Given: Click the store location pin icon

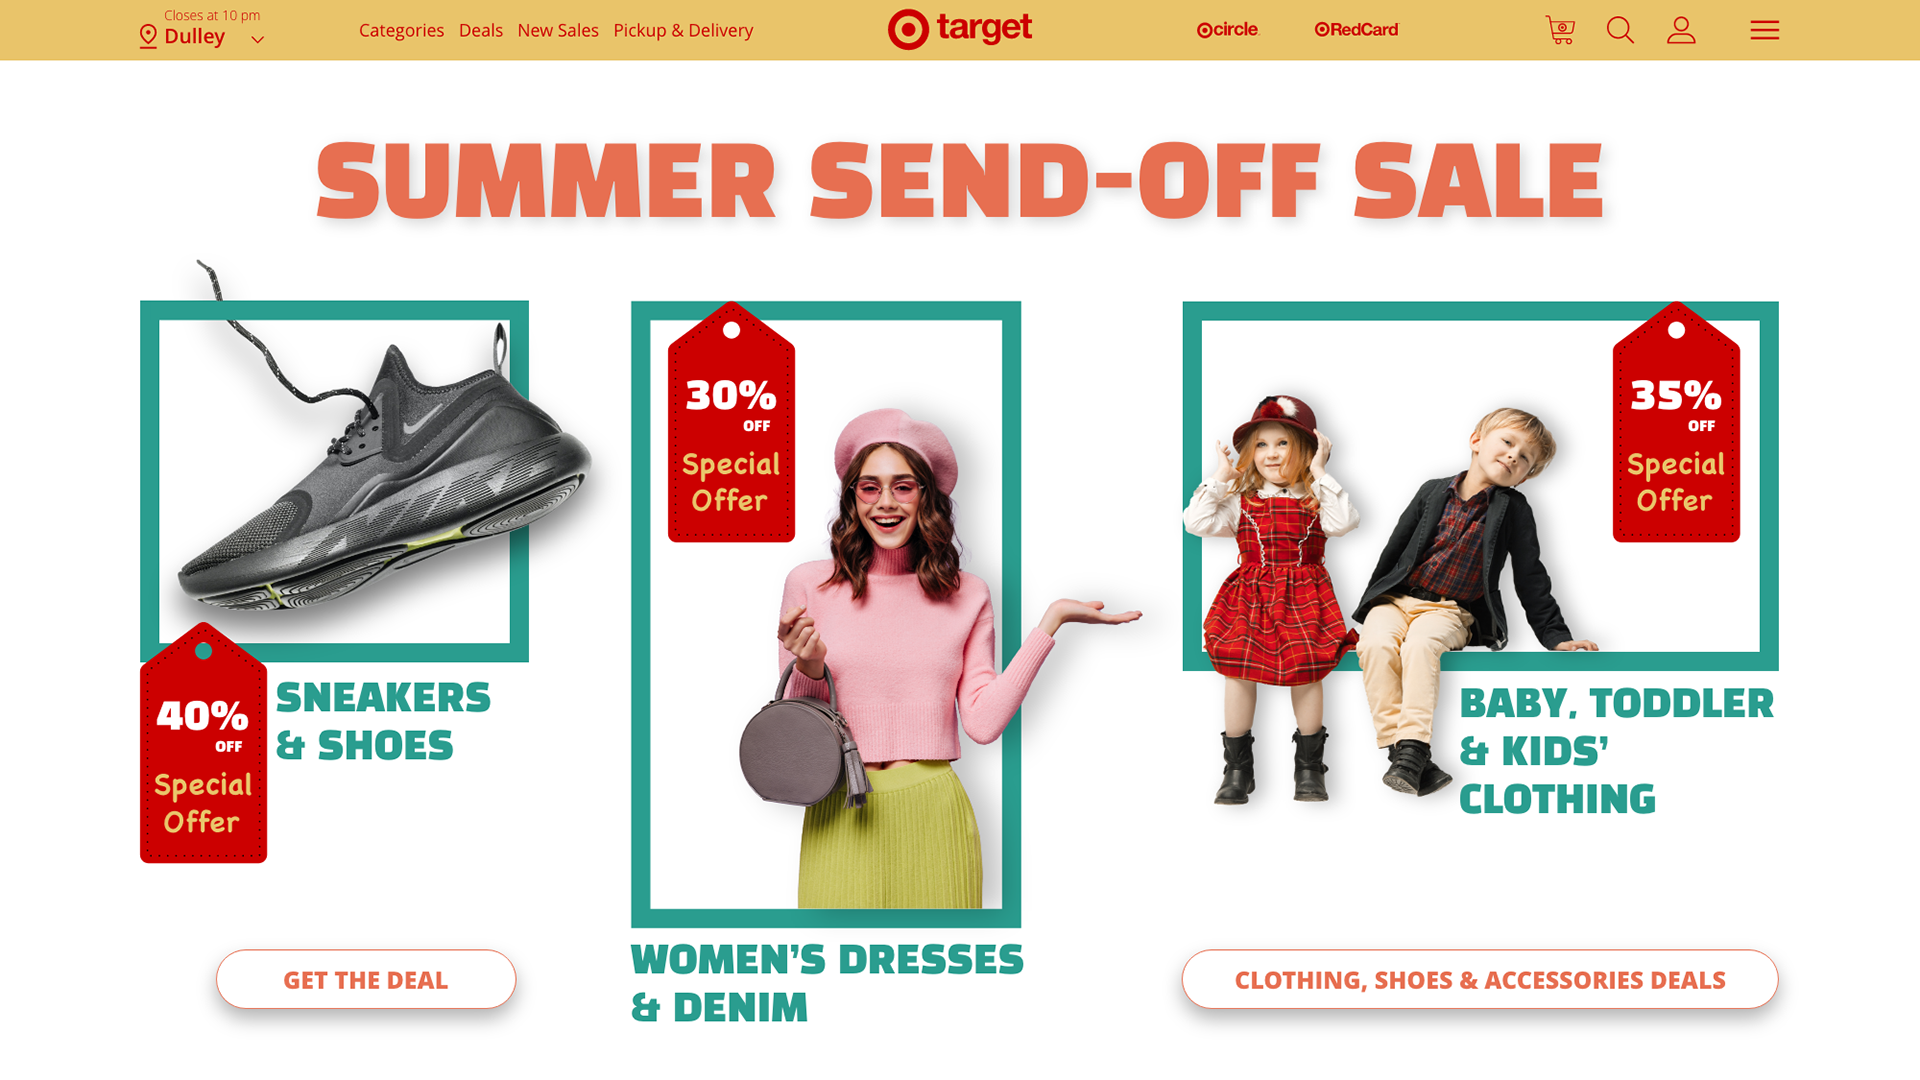Looking at the screenshot, I should (x=148, y=37).
